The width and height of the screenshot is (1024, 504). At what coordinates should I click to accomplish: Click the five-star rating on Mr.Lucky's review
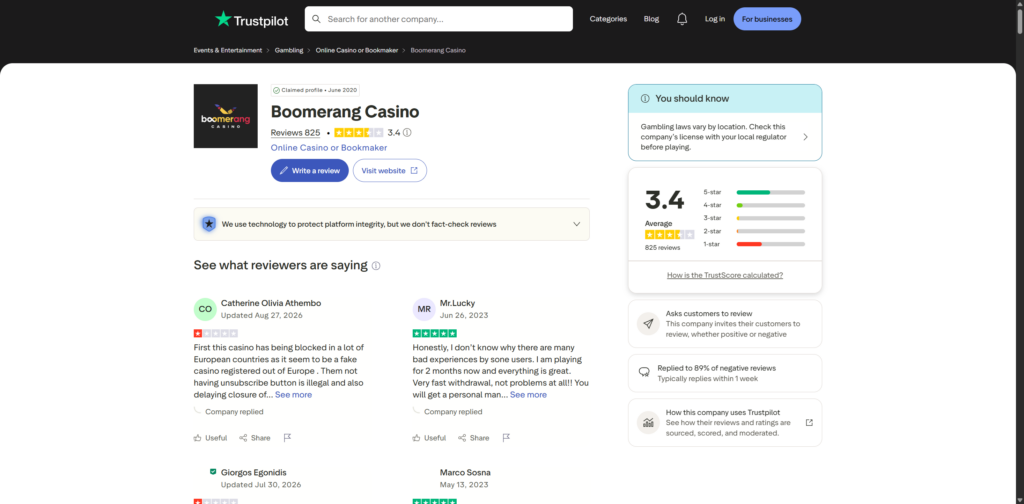434,333
